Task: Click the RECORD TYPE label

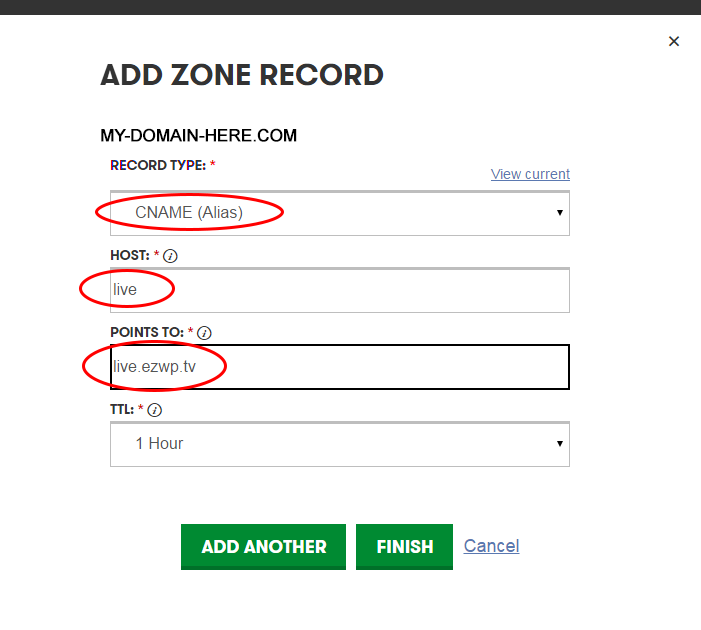Action: [158, 165]
